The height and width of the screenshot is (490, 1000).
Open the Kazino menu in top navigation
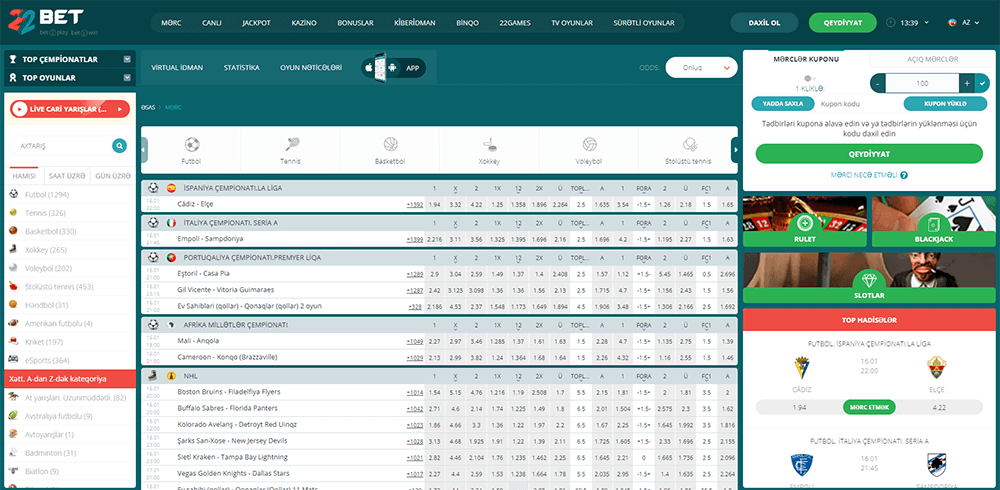tap(303, 22)
